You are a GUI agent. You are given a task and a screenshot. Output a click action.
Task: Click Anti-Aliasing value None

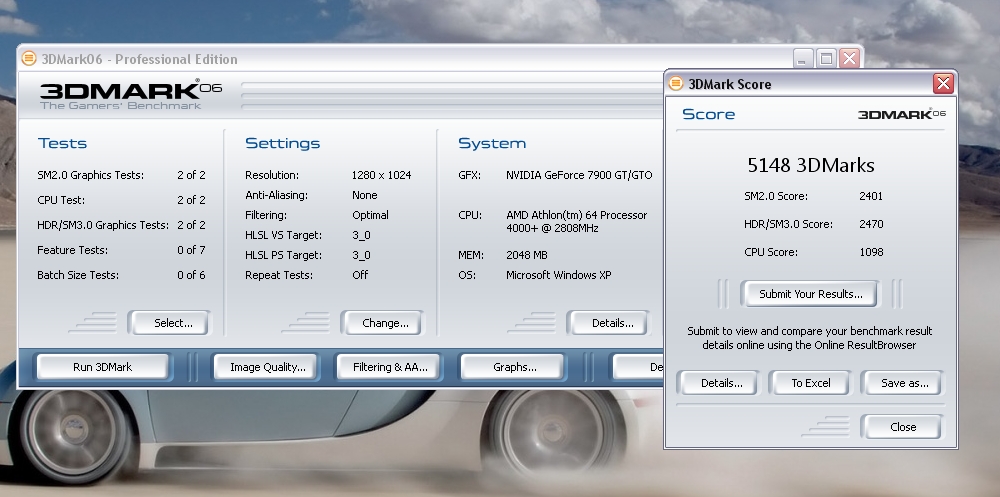click(x=364, y=195)
